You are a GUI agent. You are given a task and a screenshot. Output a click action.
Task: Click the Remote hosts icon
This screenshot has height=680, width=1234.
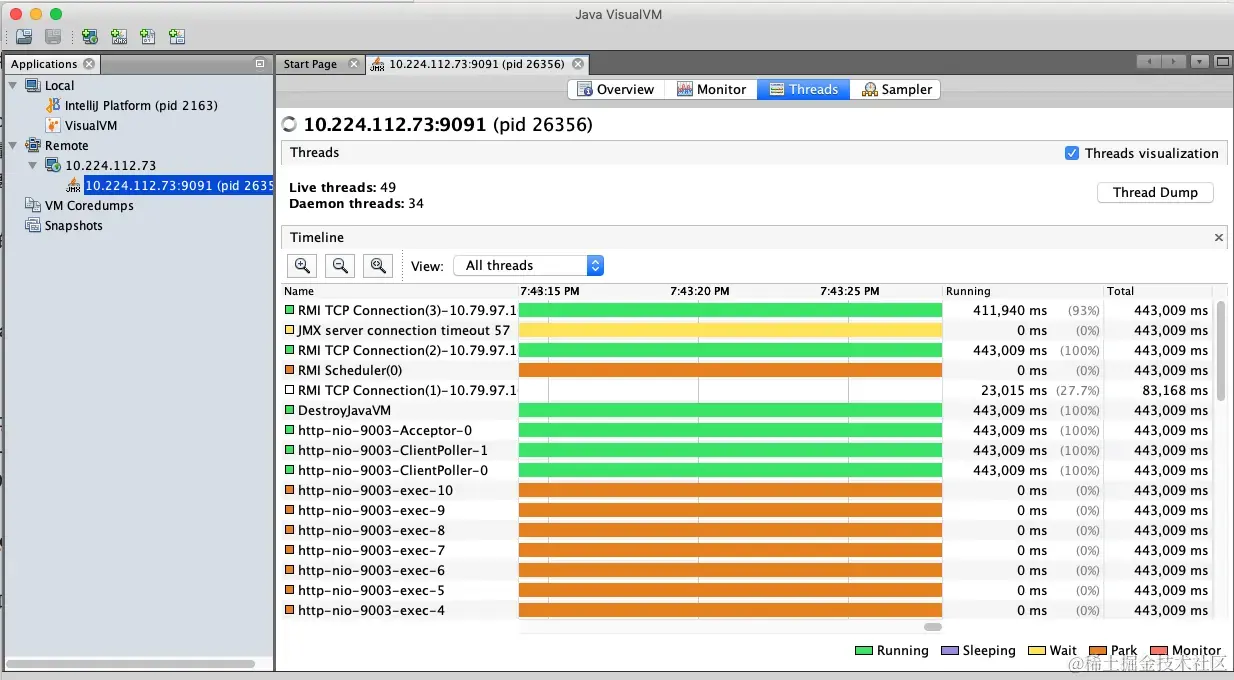33,145
